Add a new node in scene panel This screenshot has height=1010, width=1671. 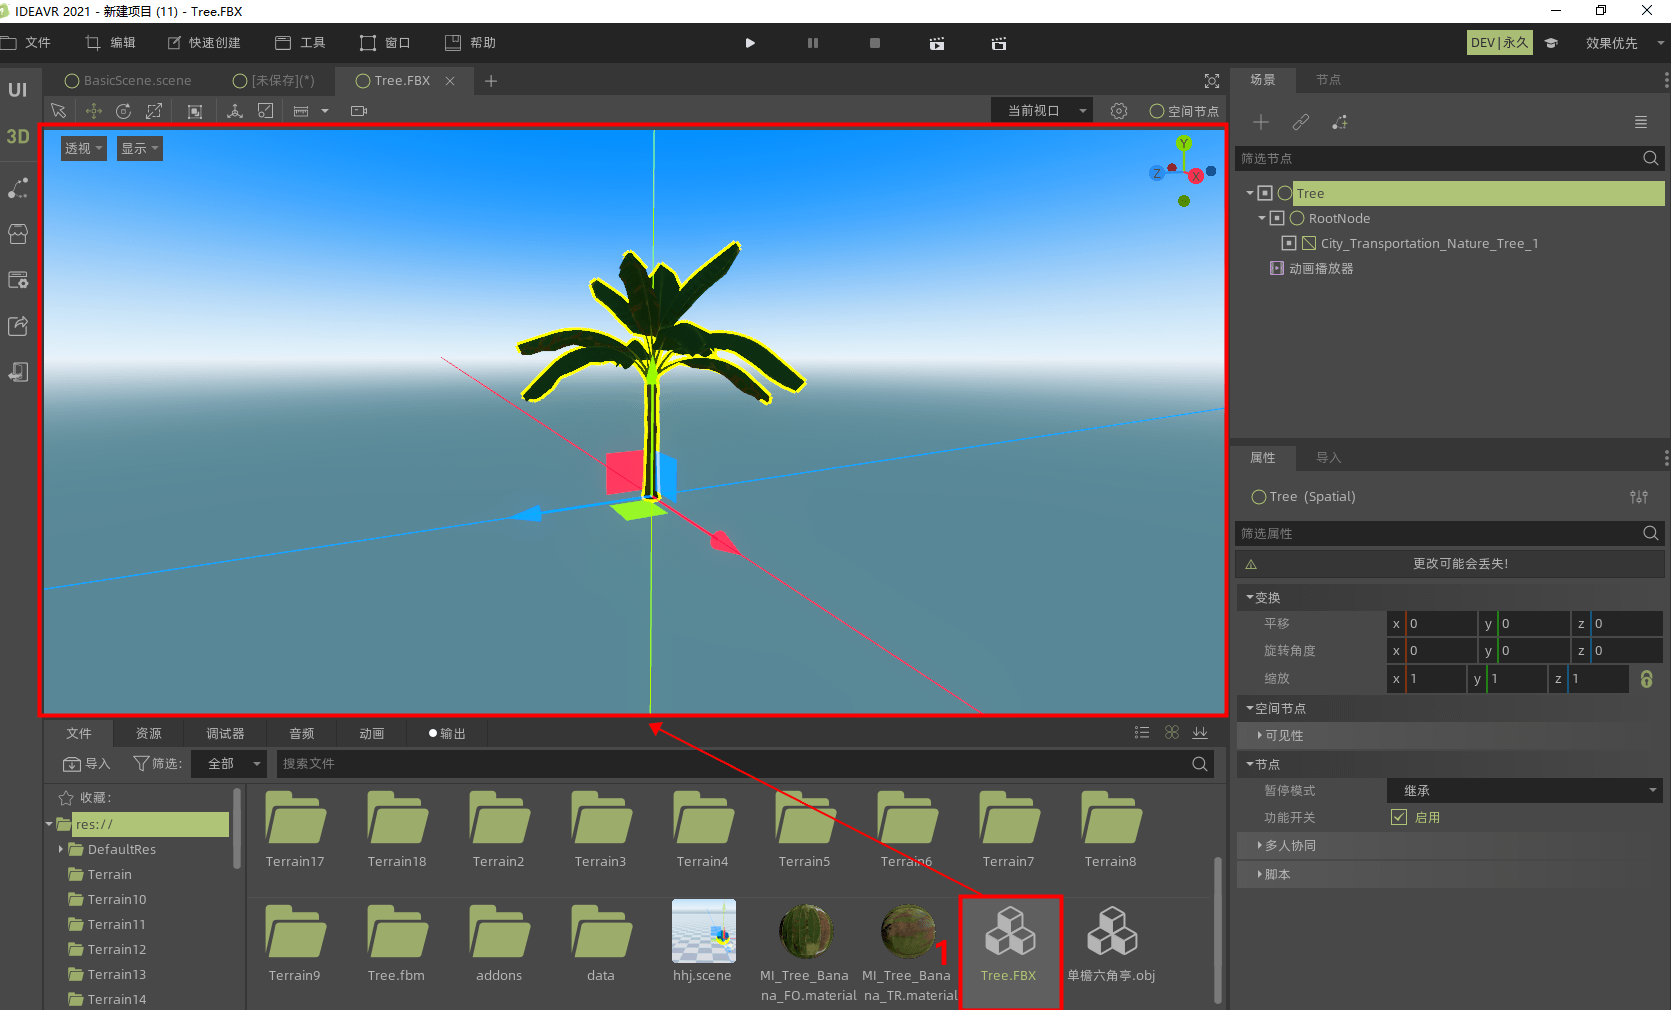pos(1261,122)
